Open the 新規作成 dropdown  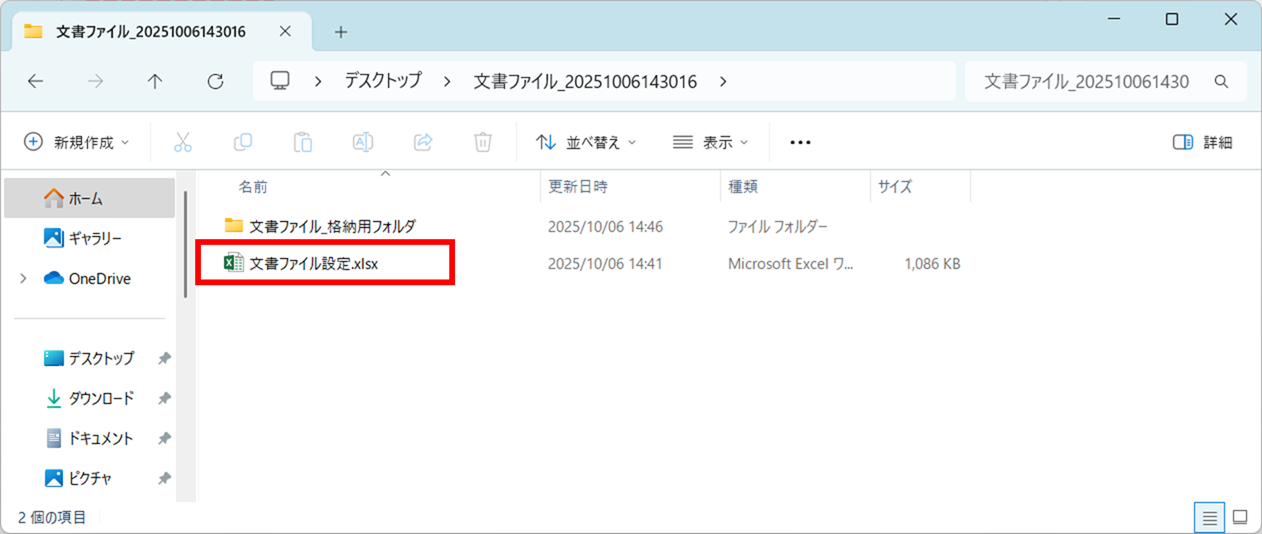click(x=77, y=142)
